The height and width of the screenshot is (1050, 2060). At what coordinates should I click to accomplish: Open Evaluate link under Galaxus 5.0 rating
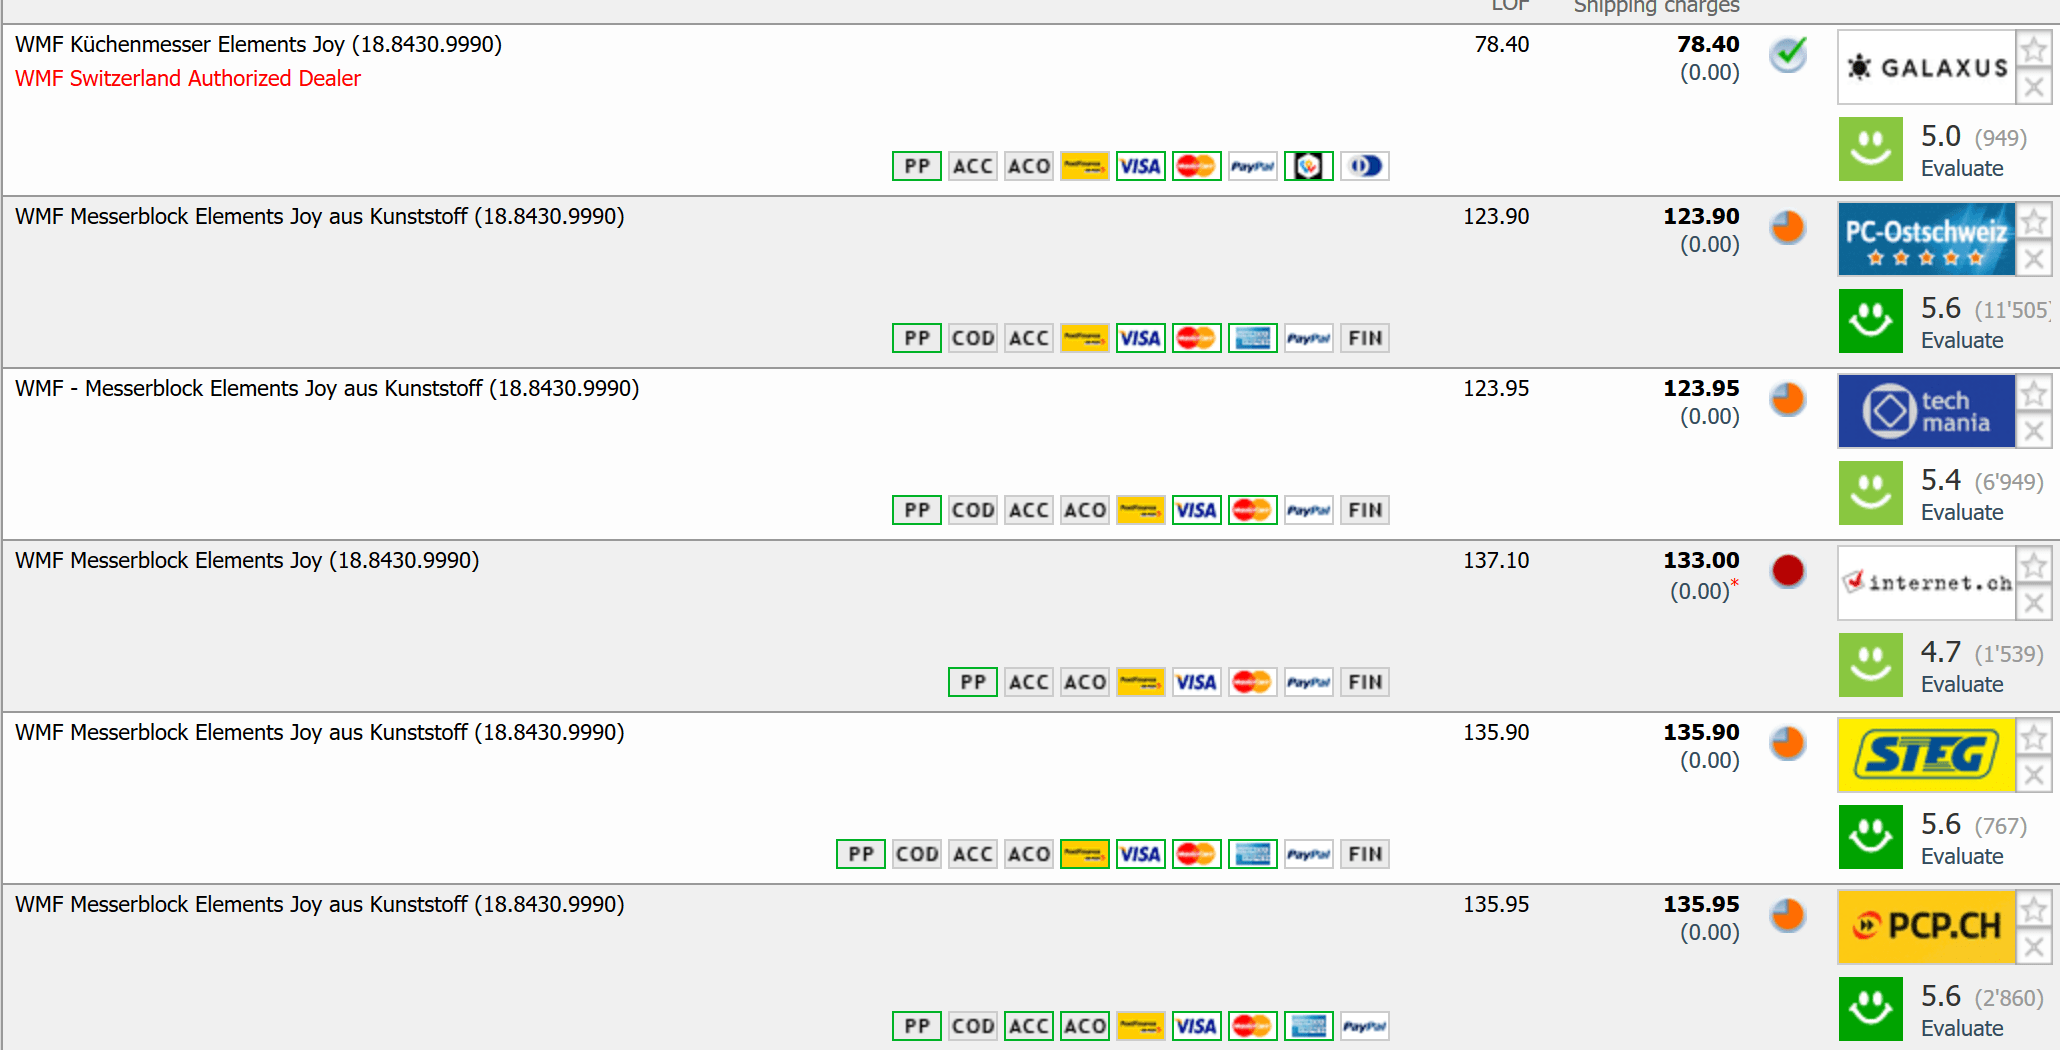click(1962, 168)
